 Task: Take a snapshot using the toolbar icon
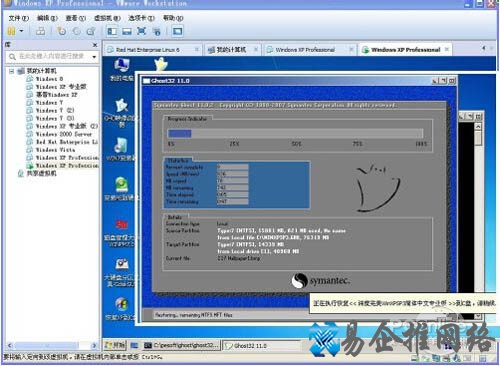point(61,31)
